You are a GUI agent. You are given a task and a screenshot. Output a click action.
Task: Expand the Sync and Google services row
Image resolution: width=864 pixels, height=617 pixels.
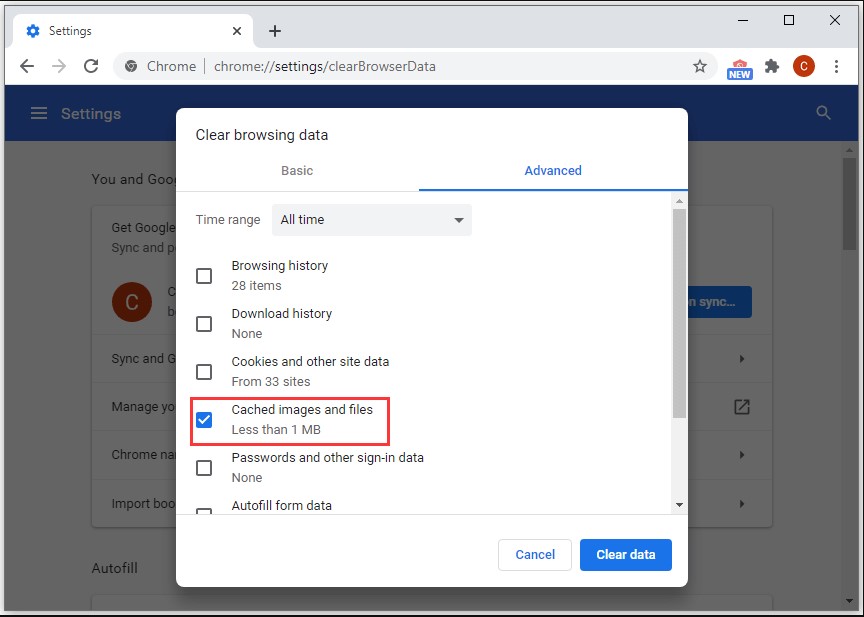741,358
